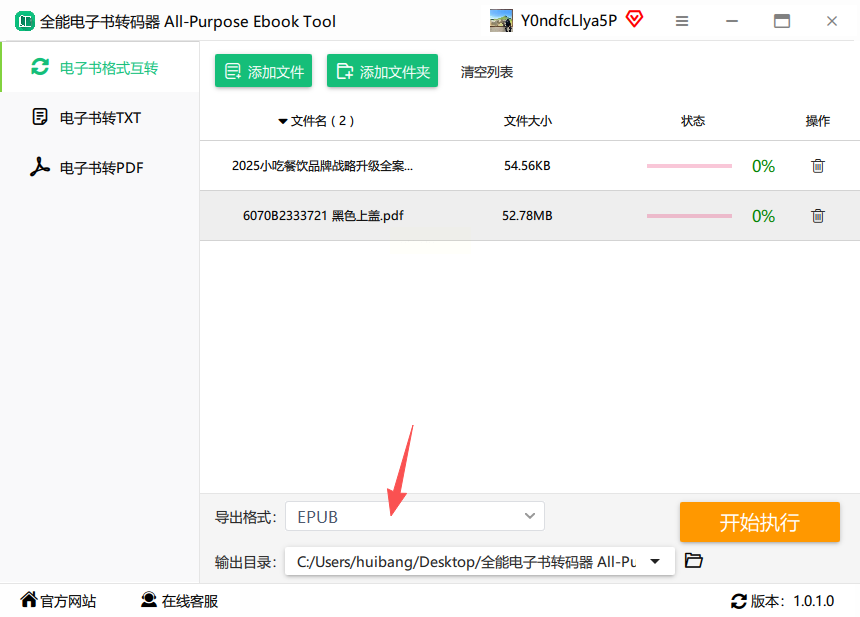The height and width of the screenshot is (617, 860).
Task: Click progress bar of 2025小吃餐饮 file
Action: click(x=689, y=166)
